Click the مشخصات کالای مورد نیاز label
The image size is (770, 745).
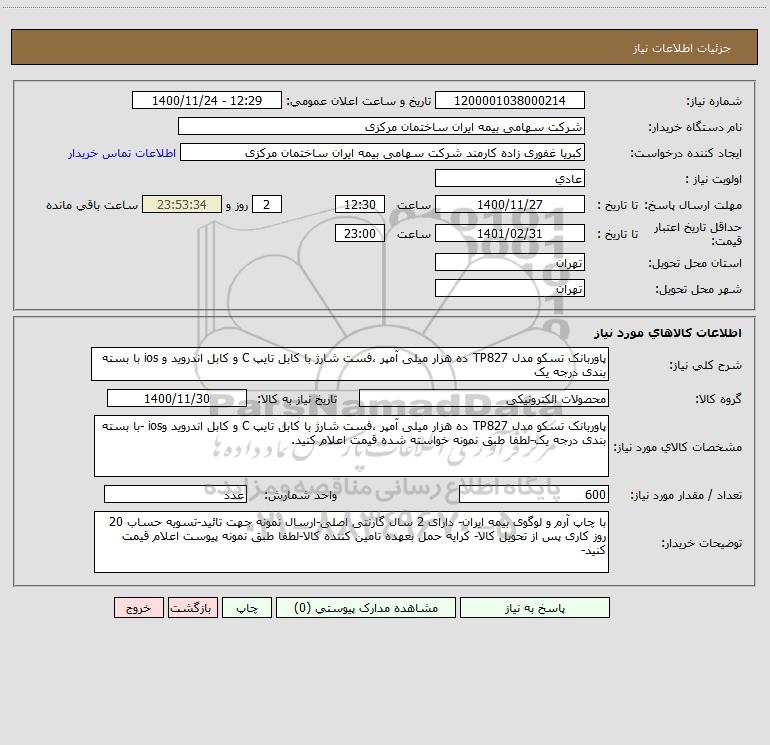tap(679, 447)
